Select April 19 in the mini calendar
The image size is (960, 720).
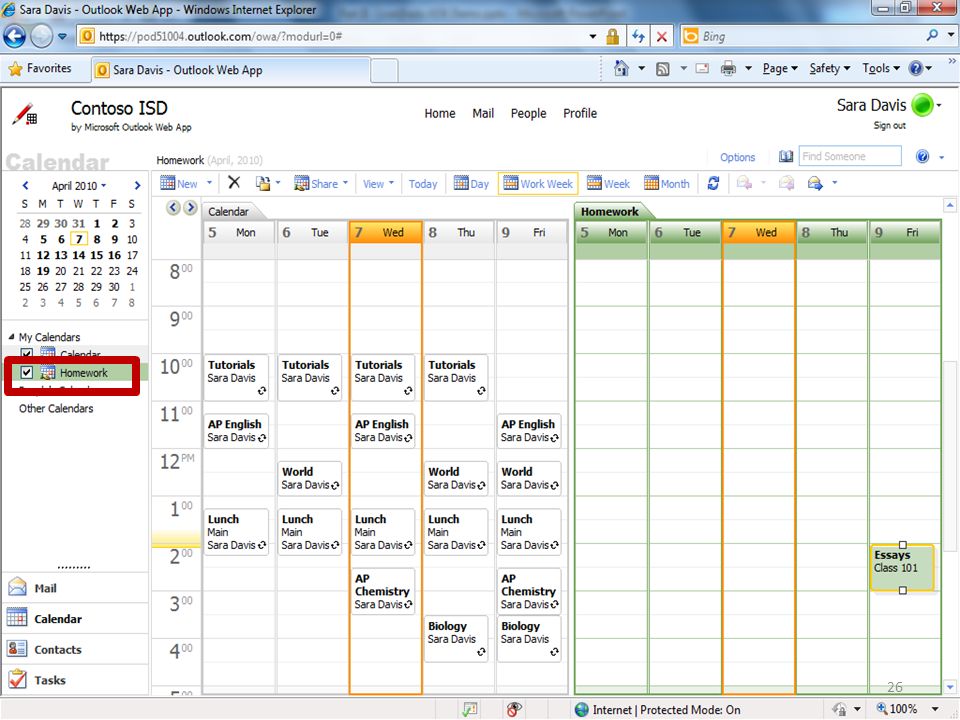(43, 271)
